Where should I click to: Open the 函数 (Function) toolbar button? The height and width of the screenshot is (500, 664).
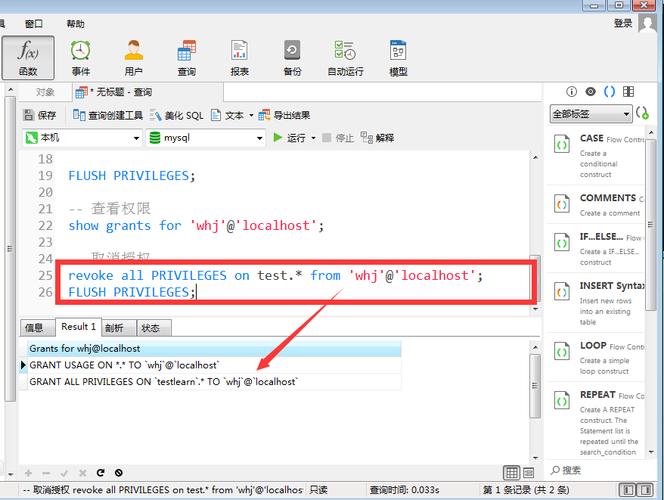pyautogui.click(x=28, y=58)
